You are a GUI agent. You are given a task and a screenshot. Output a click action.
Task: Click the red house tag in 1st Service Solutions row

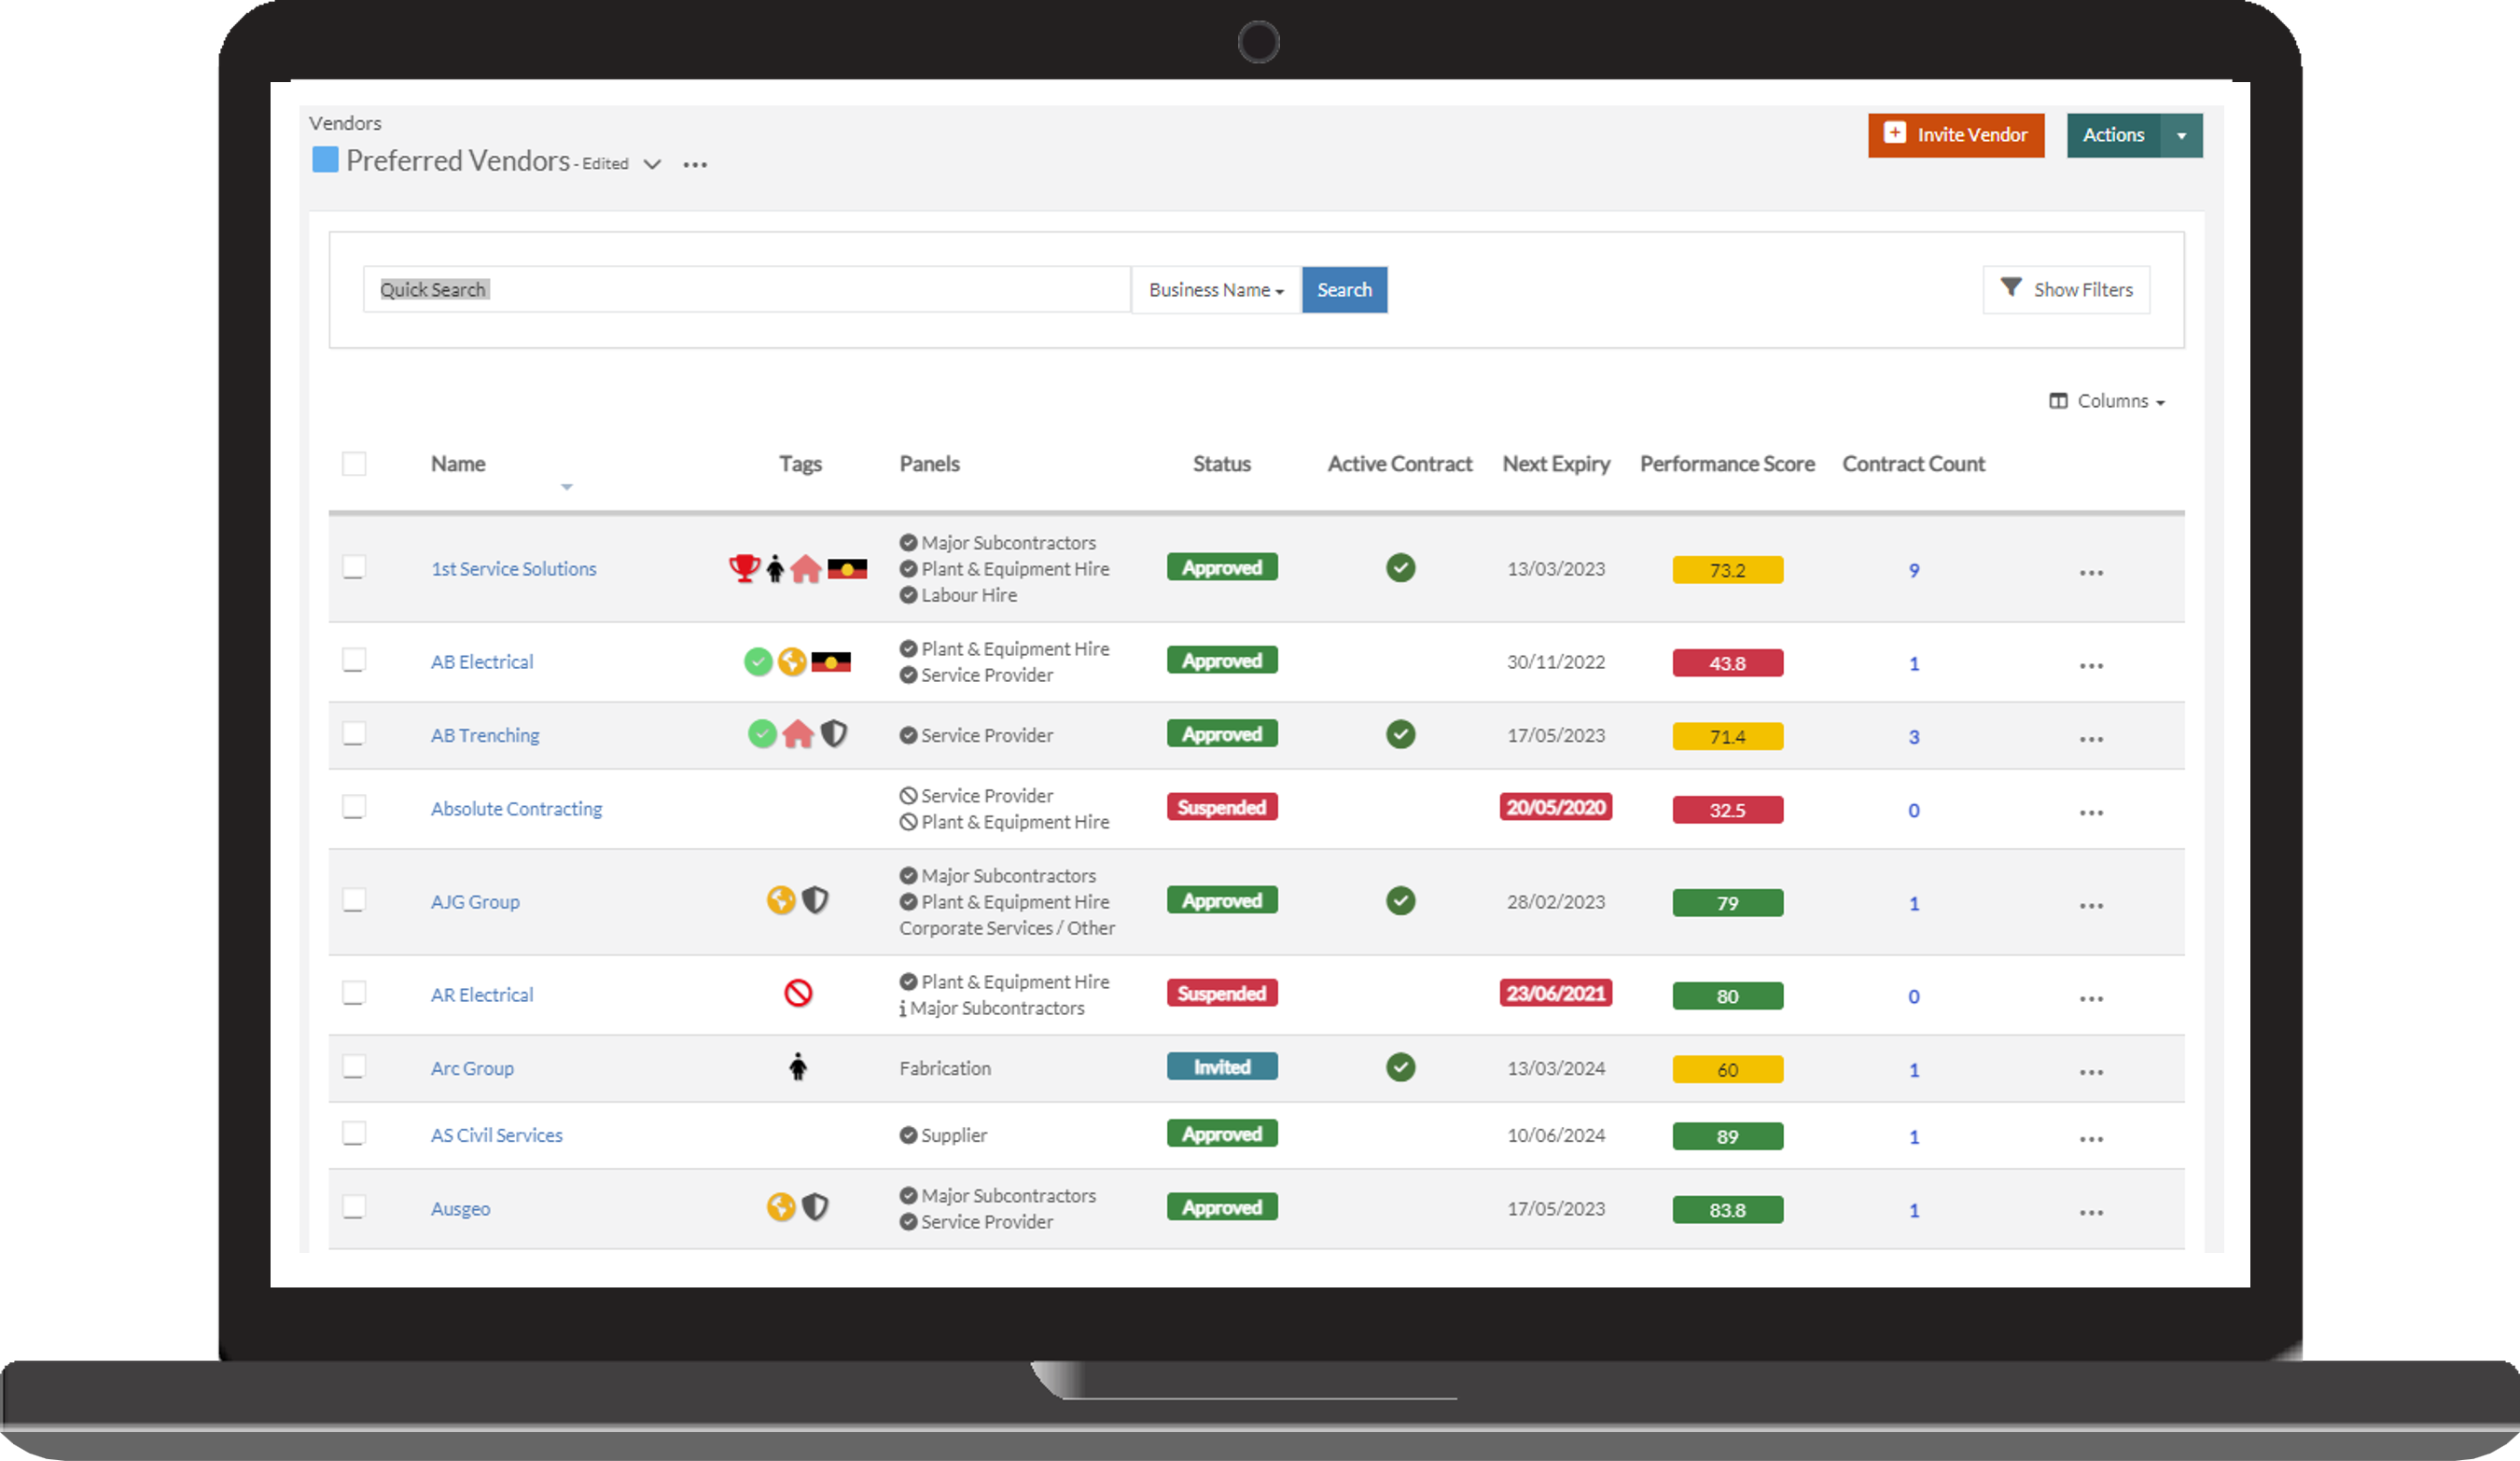(x=805, y=569)
